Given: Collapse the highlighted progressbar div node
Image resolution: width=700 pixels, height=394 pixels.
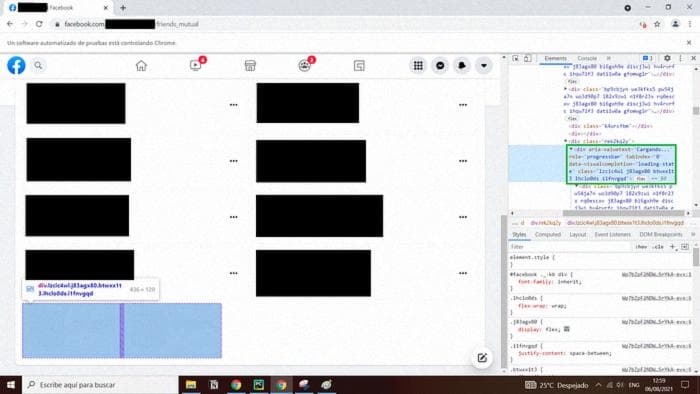Looking at the screenshot, I should (x=571, y=149).
